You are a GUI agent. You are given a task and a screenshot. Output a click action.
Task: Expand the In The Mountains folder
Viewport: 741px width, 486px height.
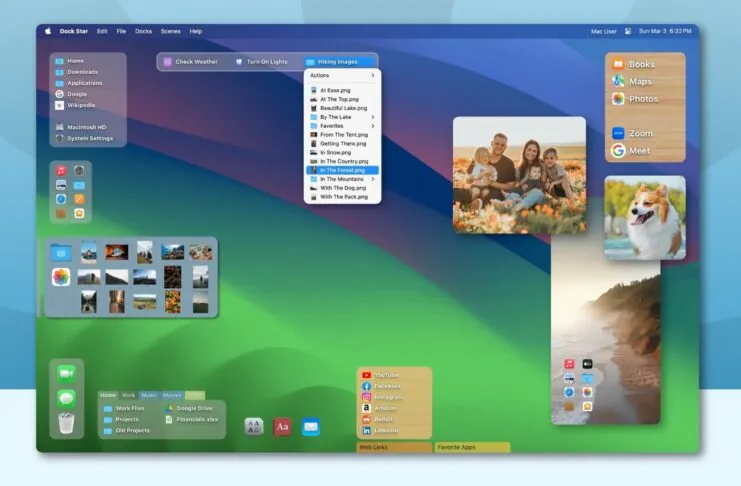click(x=342, y=179)
